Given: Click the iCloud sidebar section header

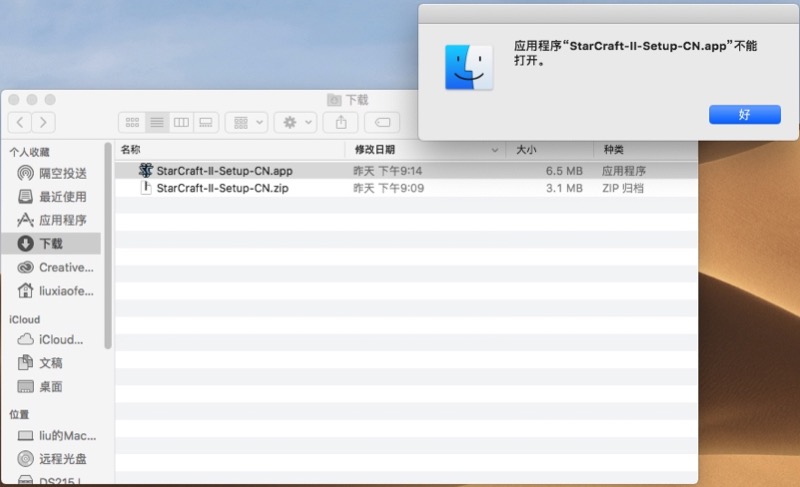Looking at the screenshot, I should point(24,319).
